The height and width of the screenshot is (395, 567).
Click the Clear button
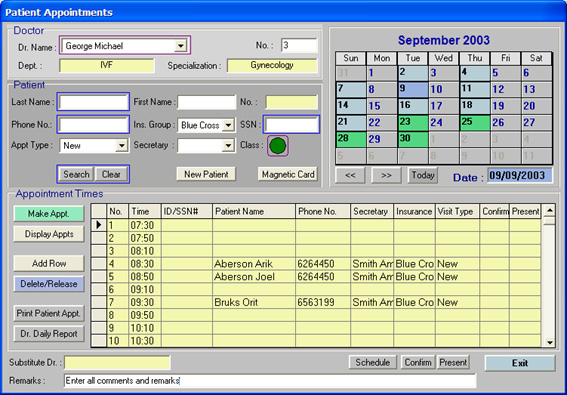tap(111, 174)
